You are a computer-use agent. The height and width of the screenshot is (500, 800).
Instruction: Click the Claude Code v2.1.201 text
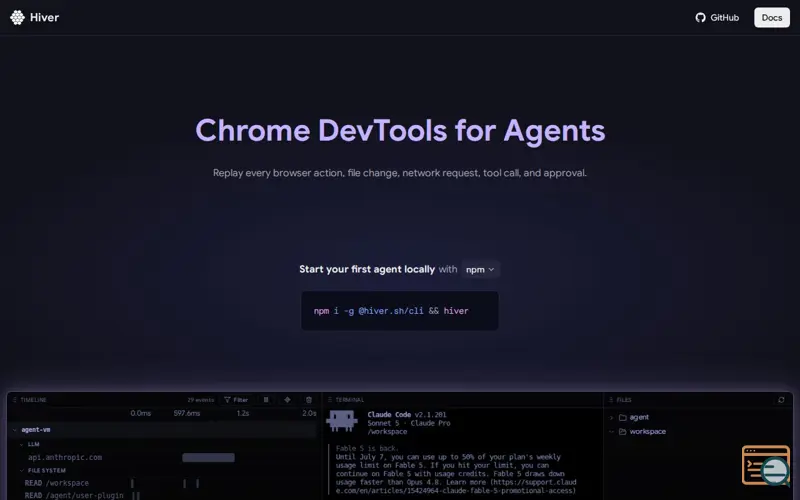[407, 415]
